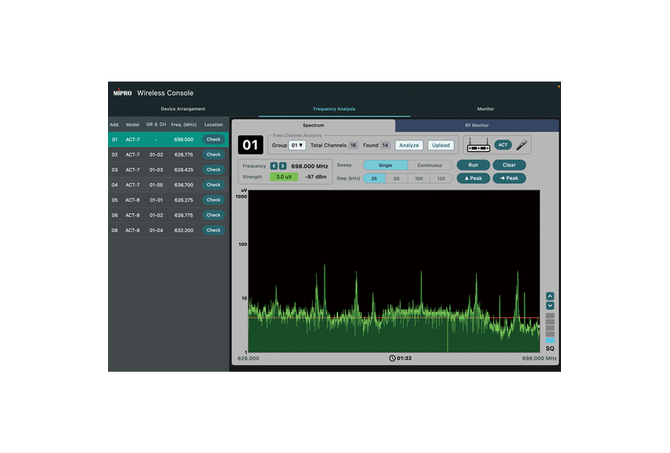Select Single sweep mode

pos(385,164)
